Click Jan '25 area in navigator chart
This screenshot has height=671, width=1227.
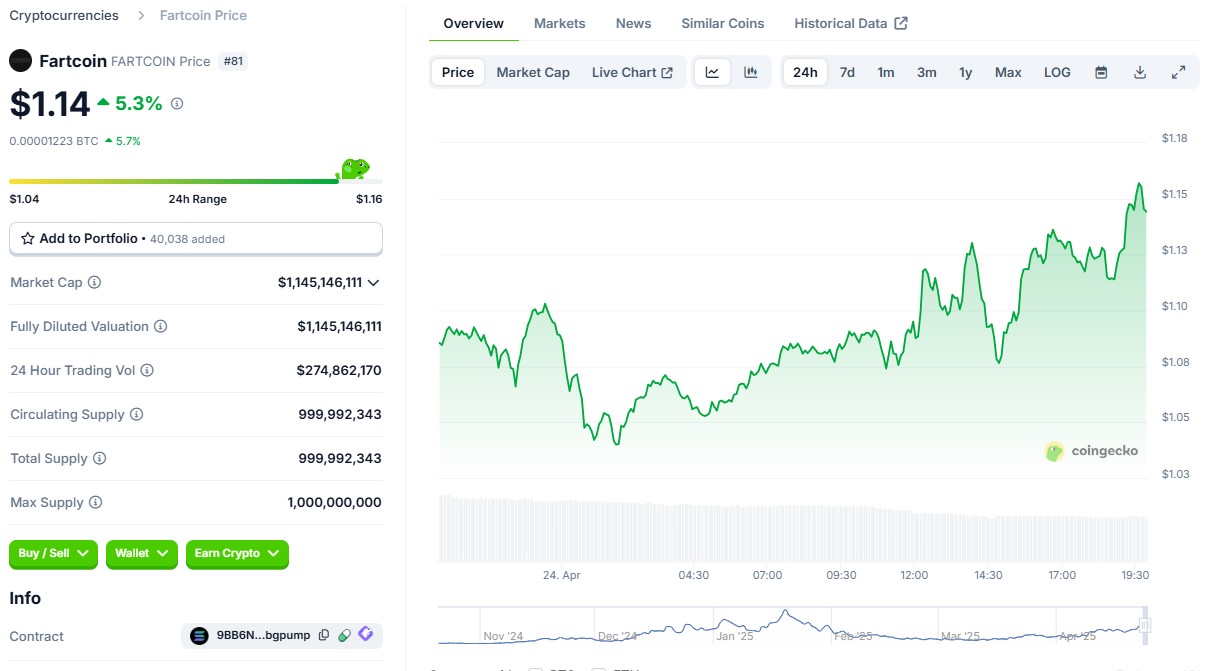(x=735, y=635)
